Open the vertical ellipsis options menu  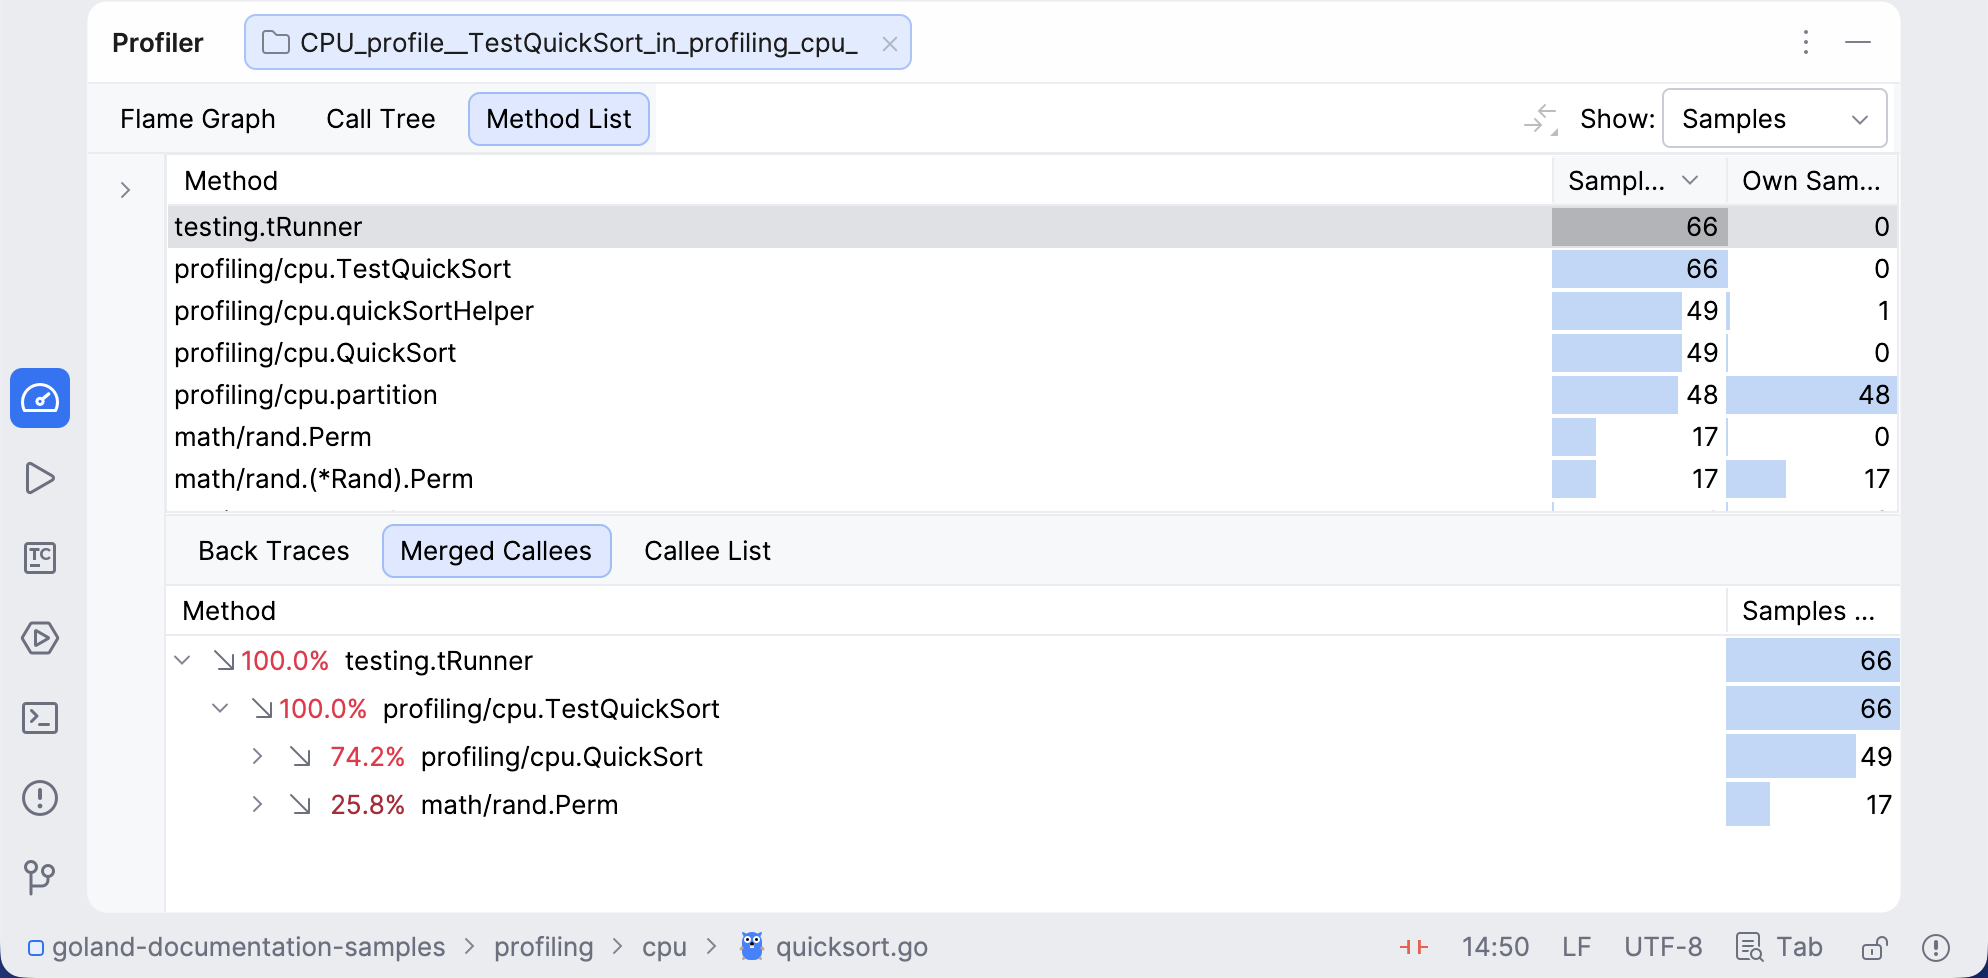pyautogui.click(x=1806, y=42)
